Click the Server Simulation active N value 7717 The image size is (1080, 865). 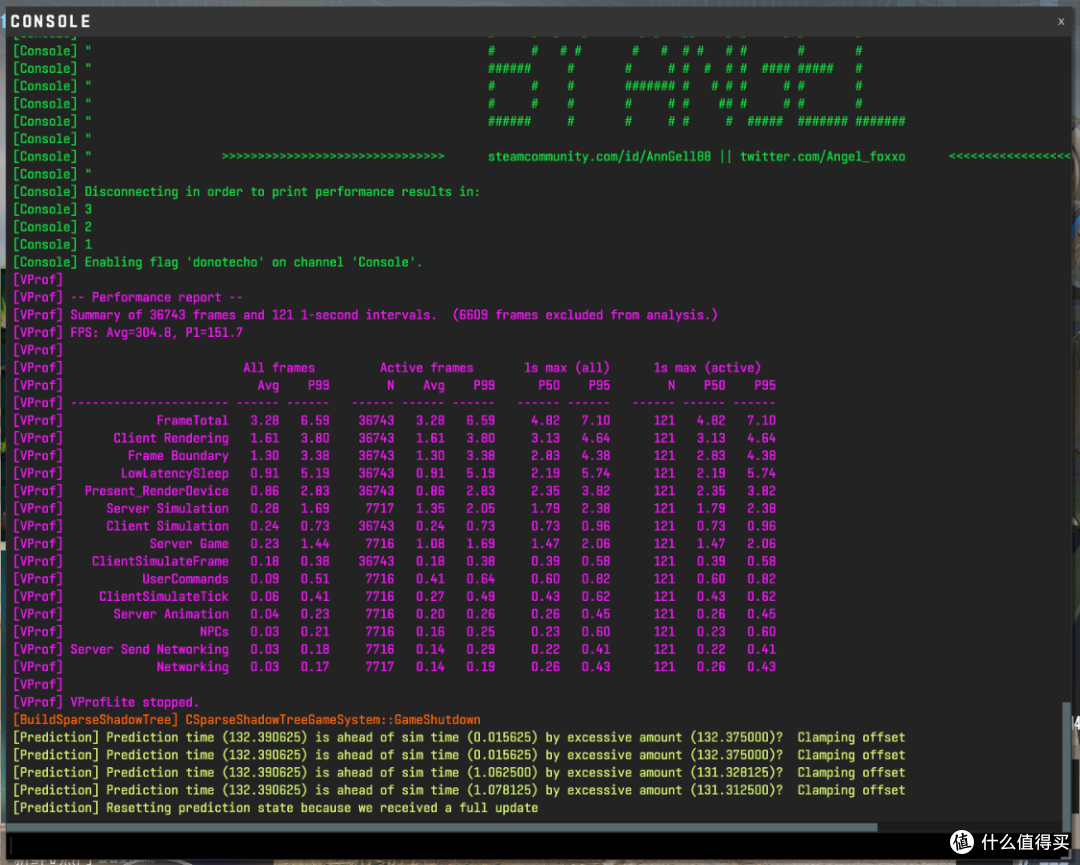pos(380,509)
